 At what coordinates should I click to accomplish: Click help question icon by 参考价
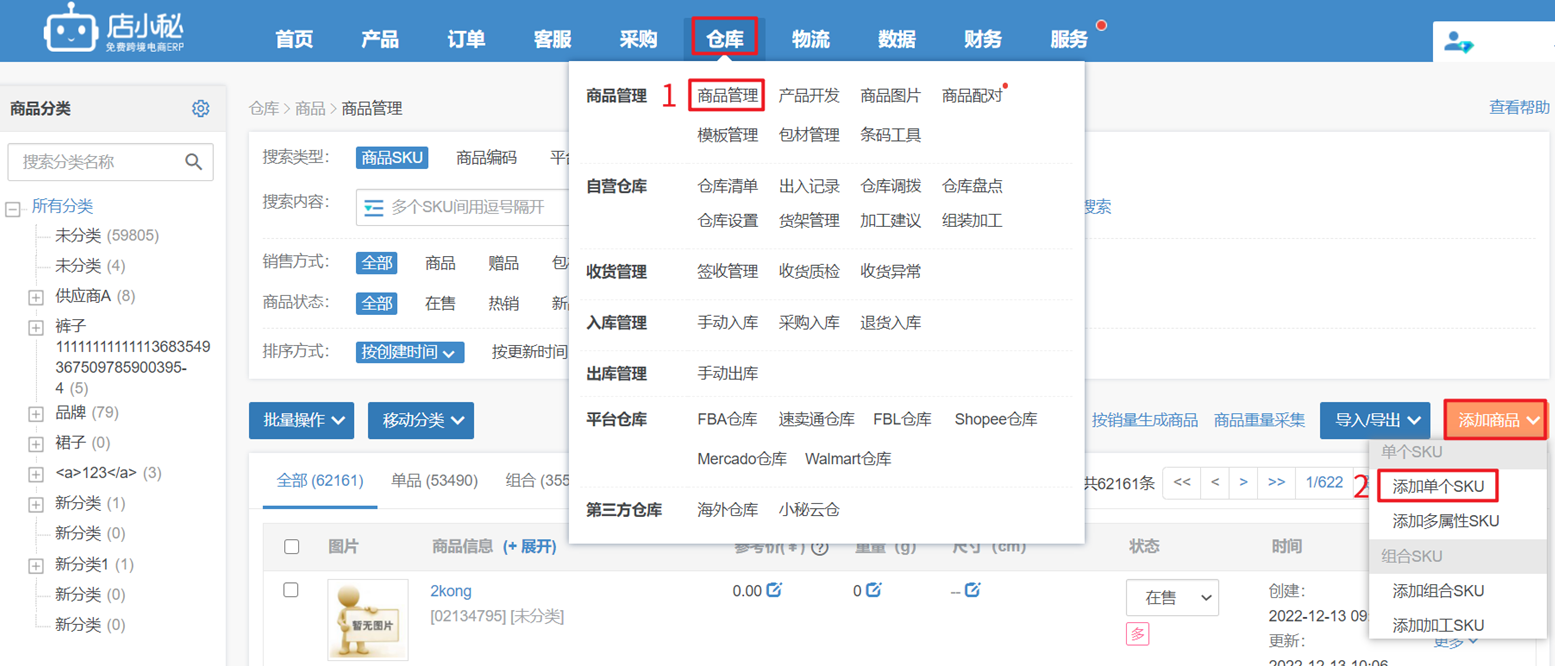(820, 547)
